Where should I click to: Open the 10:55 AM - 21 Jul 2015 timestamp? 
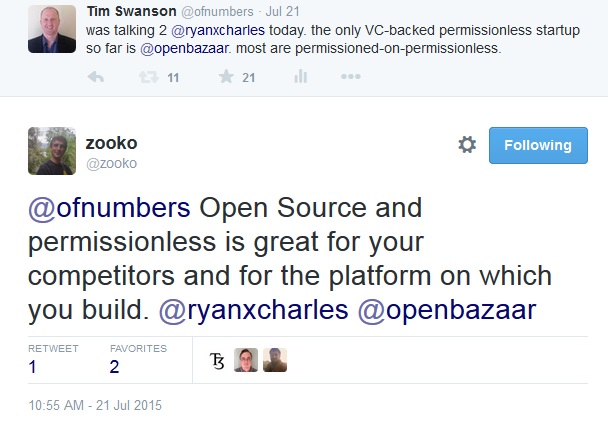pos(95,405)
